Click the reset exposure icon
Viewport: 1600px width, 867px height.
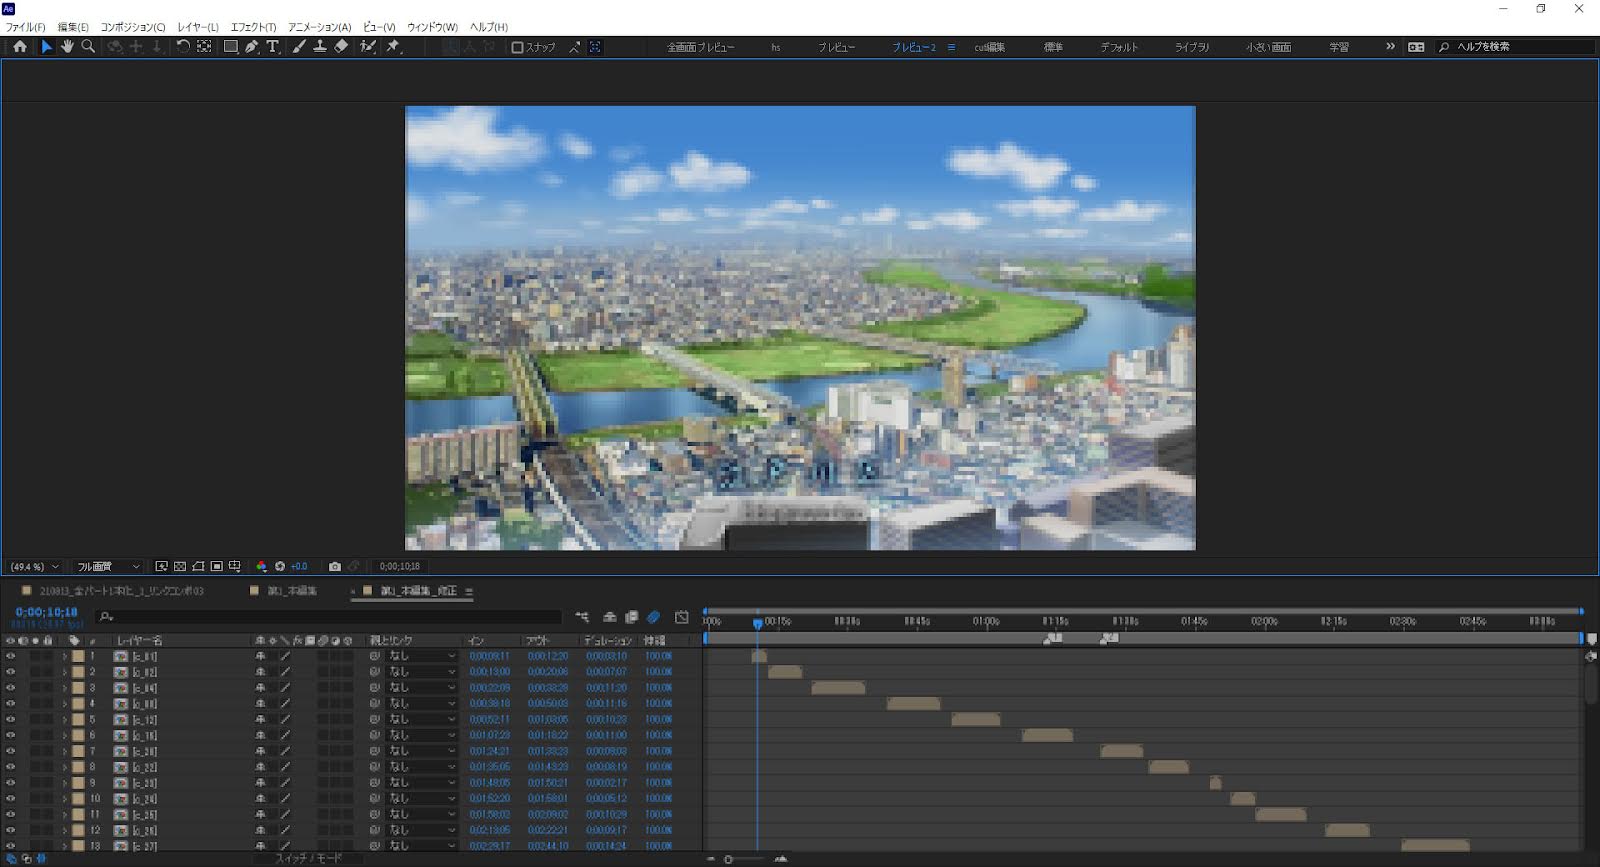(x=280, y=566)
